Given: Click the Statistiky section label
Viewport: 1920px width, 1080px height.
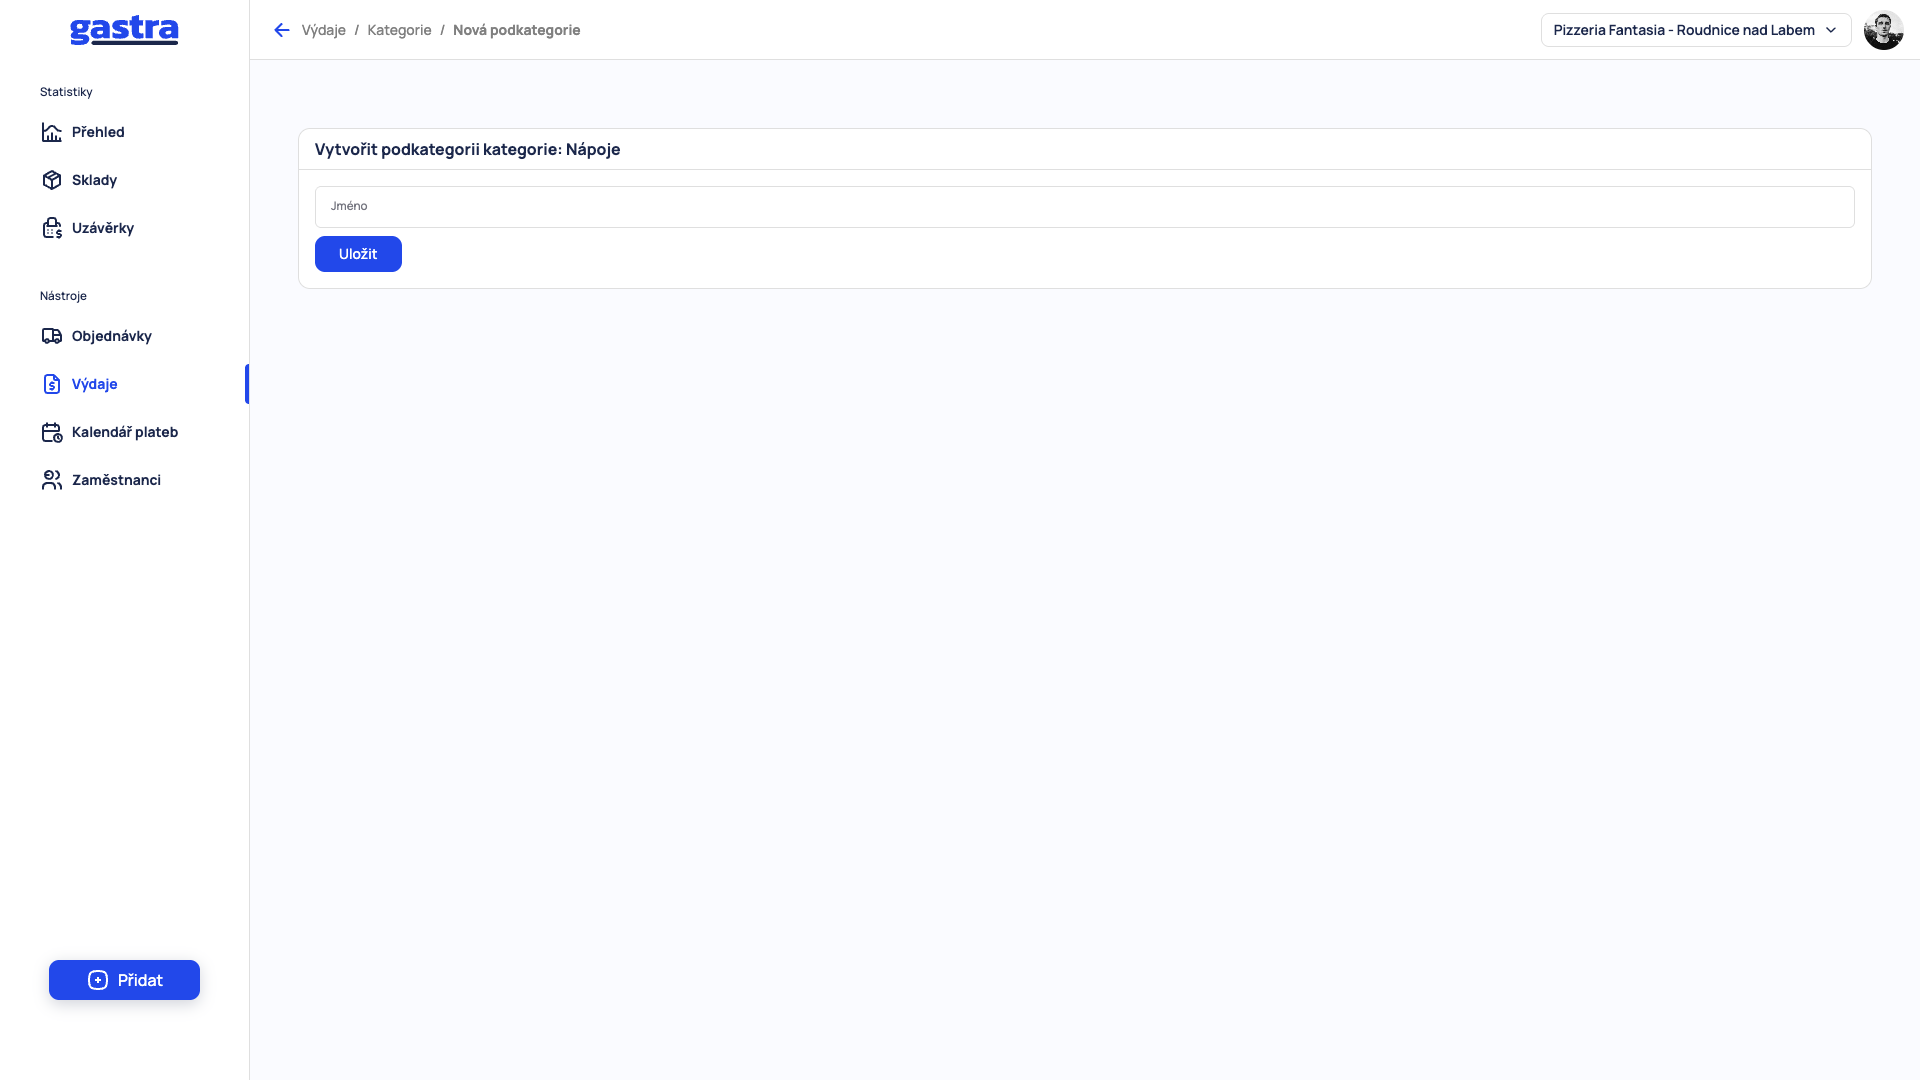Looking at the screenshot, I should click(66, 92).
